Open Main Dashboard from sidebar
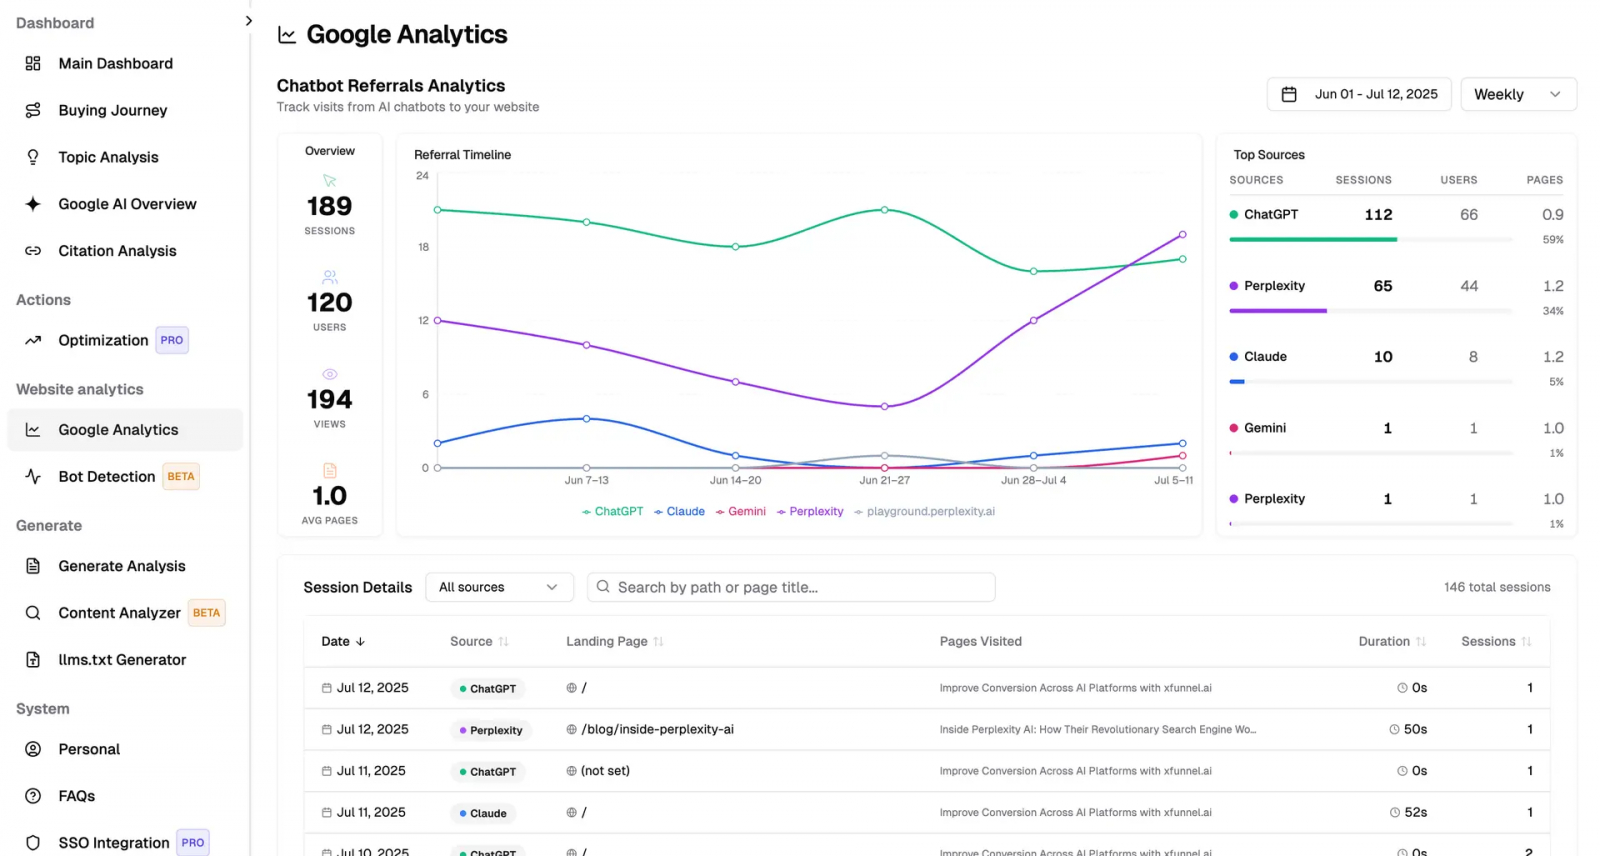Viewport: 1600px width, 856px height. point(115,64)
